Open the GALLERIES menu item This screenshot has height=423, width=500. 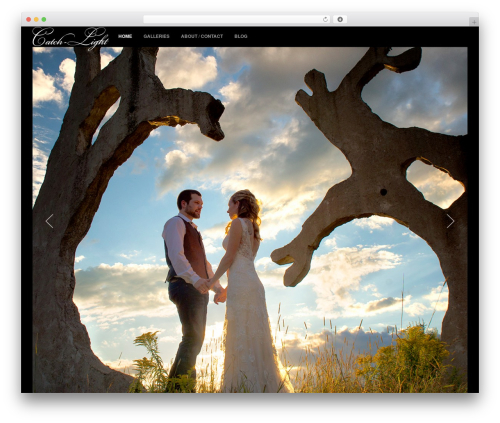click(156, 36)
